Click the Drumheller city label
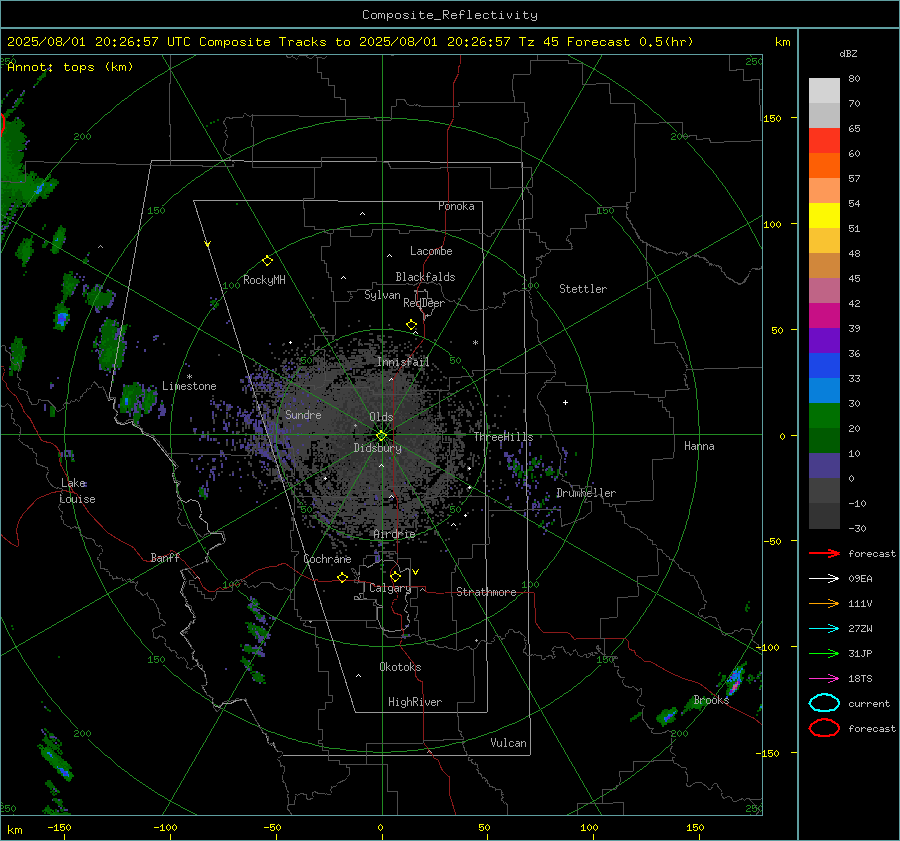The width and height of the screenshot is (900, 841). (x=586, y=493)
